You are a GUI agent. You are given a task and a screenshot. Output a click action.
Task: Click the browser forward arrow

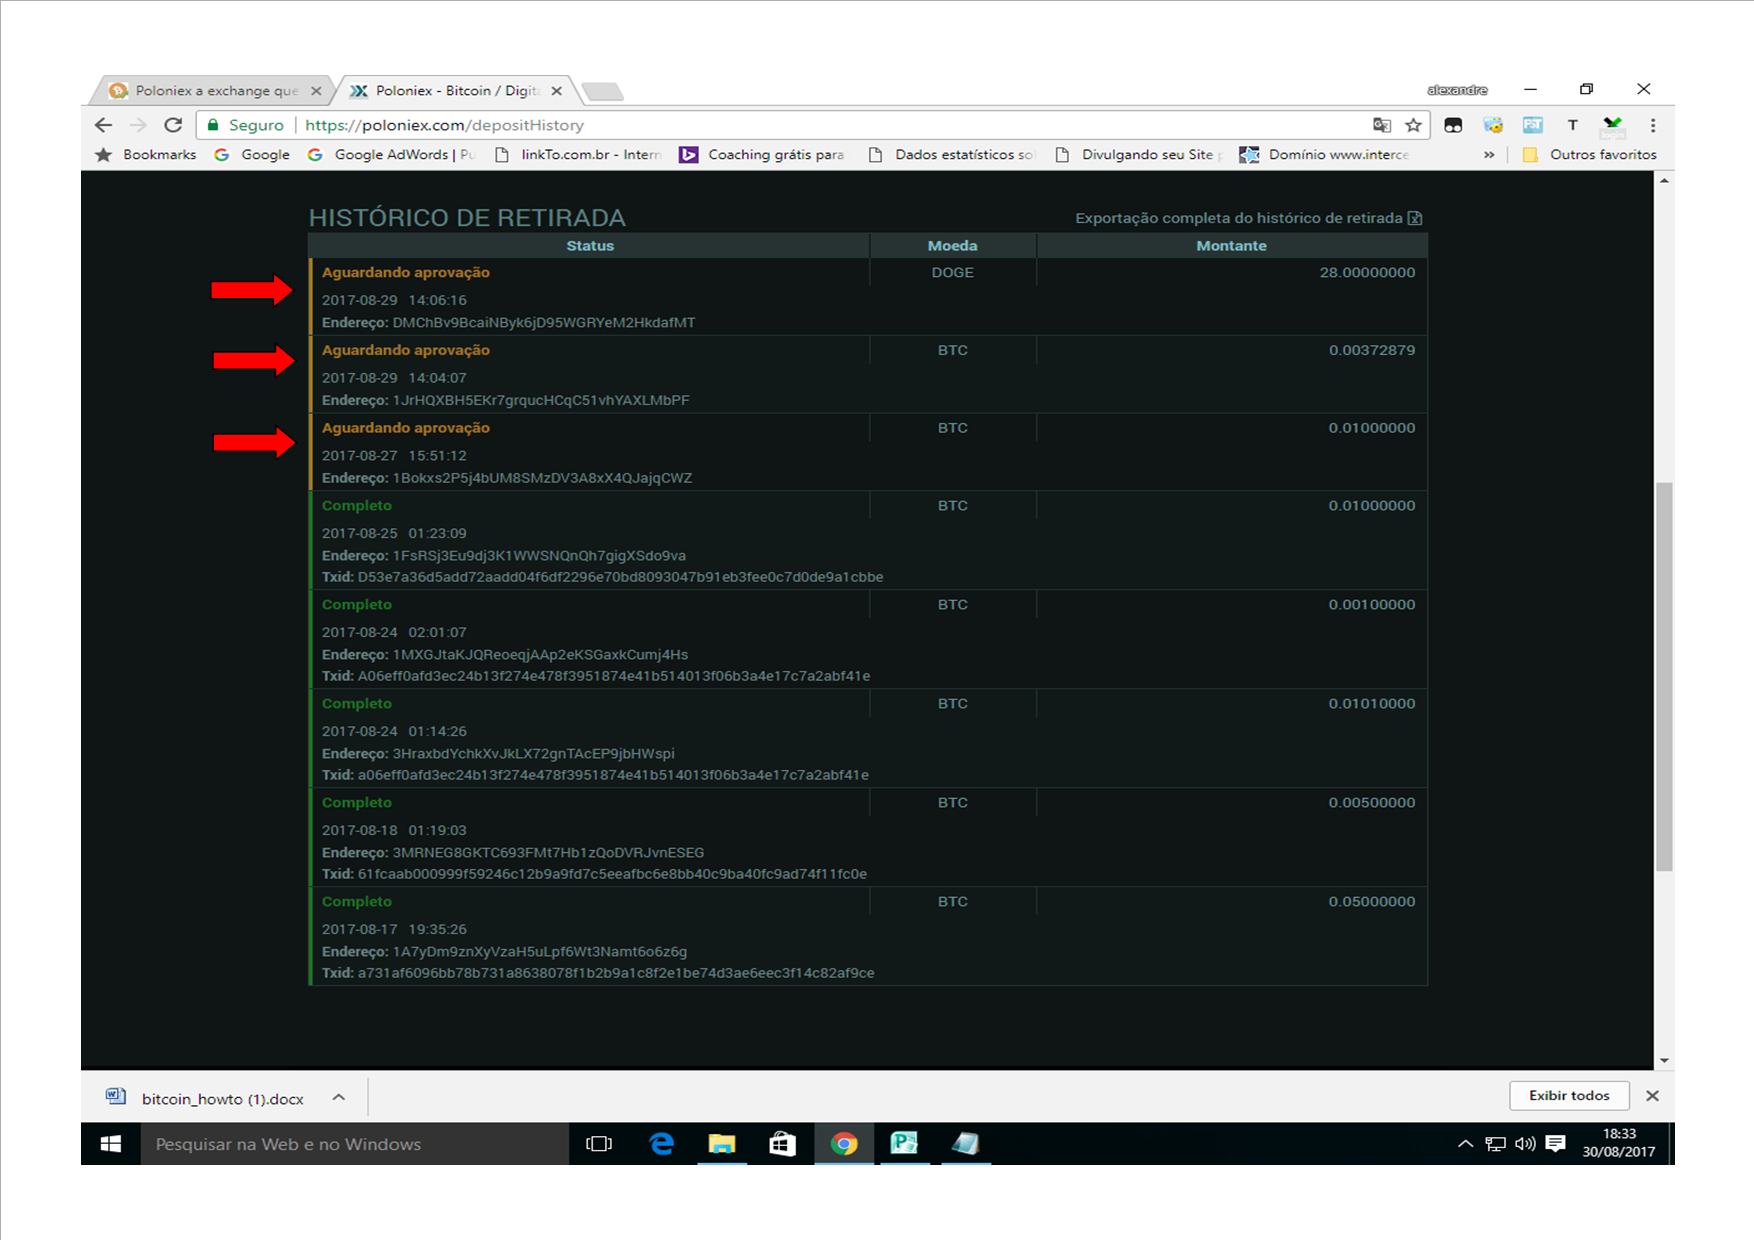tap(138, 125)
